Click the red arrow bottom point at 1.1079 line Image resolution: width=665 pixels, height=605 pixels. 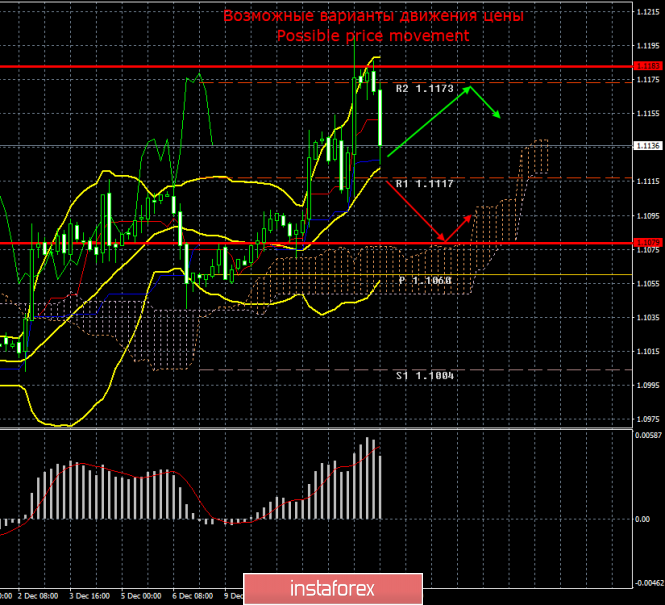pos(442,241)
